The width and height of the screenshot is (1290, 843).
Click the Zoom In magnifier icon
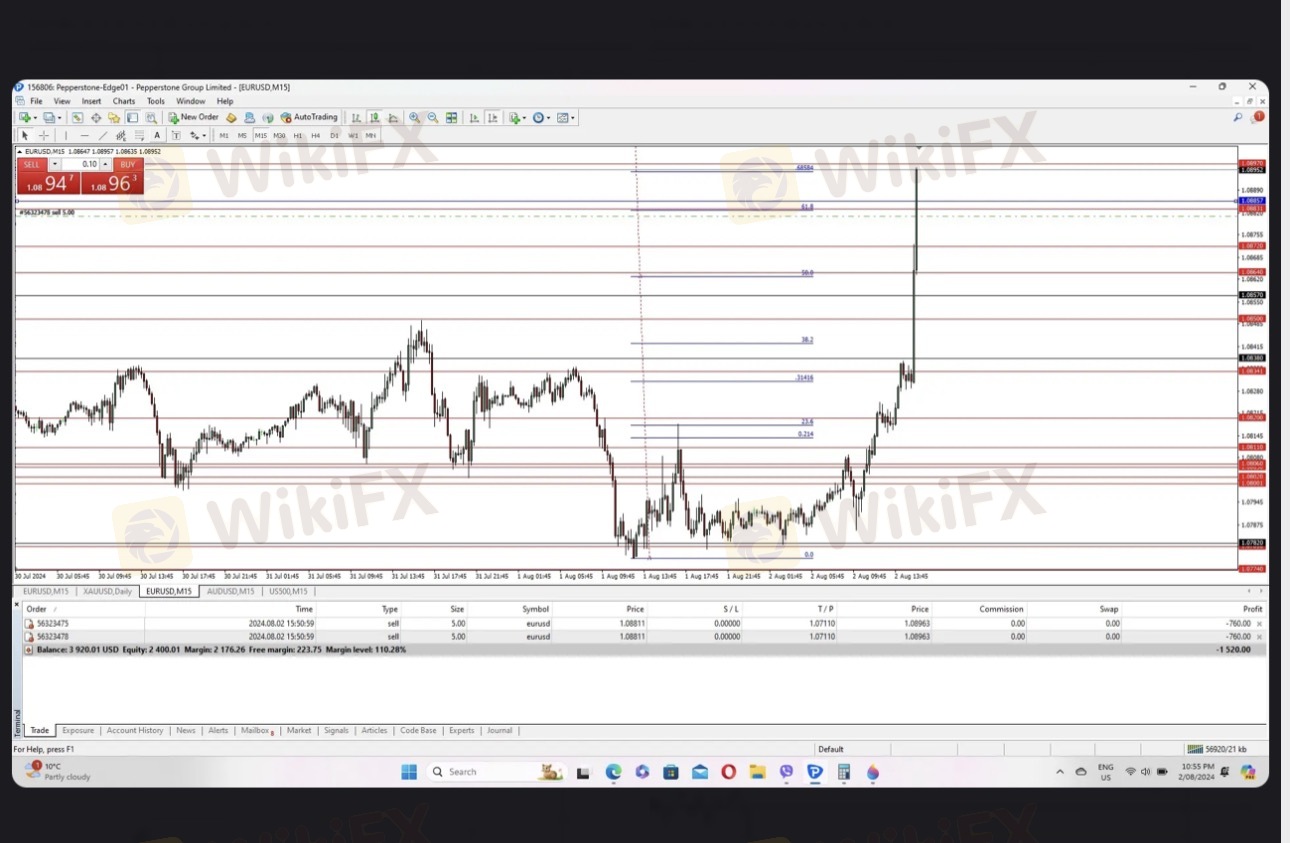click(414, 118)
